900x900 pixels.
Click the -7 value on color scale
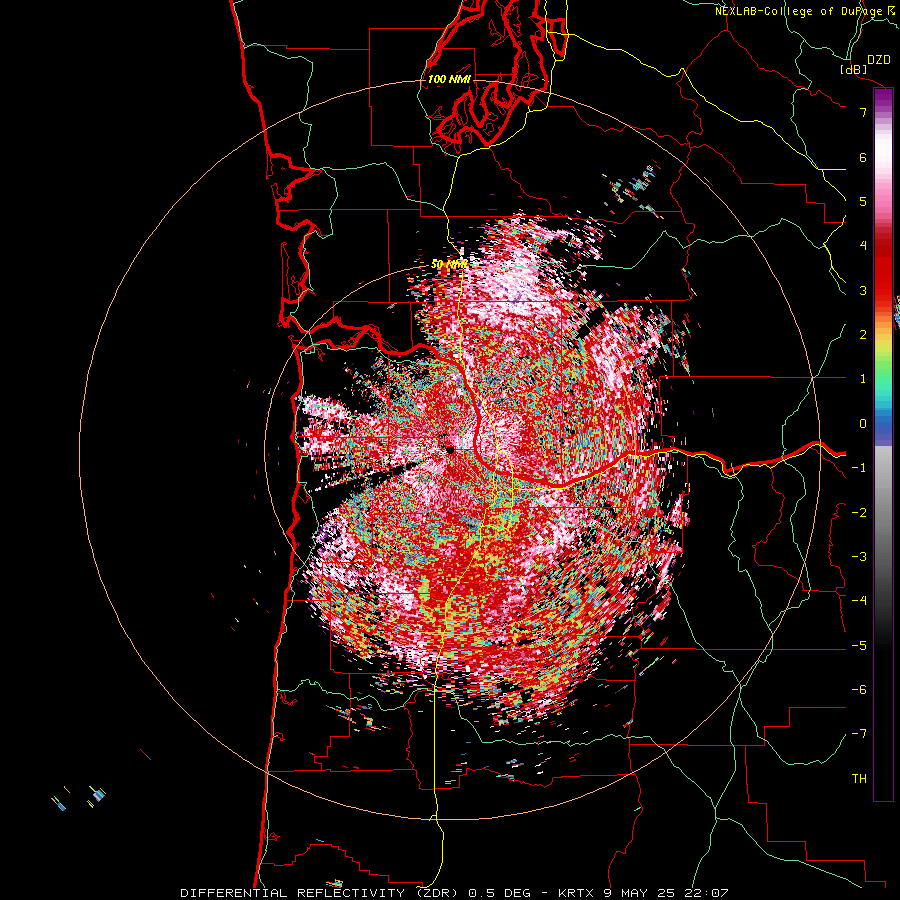(859, 734)
